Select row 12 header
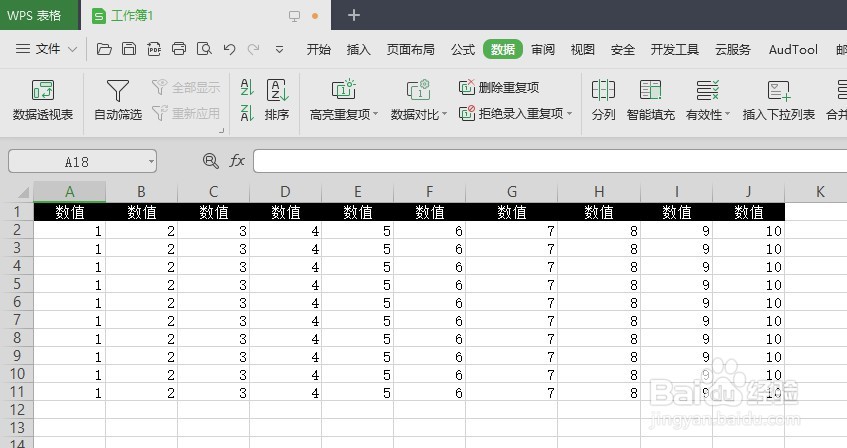 coord(17,410)
